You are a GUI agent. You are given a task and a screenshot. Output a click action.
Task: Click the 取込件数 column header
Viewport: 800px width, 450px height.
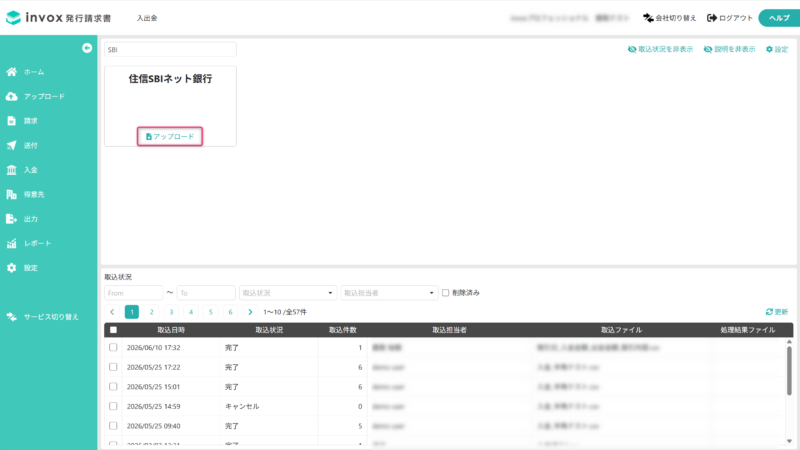[342, 330]
